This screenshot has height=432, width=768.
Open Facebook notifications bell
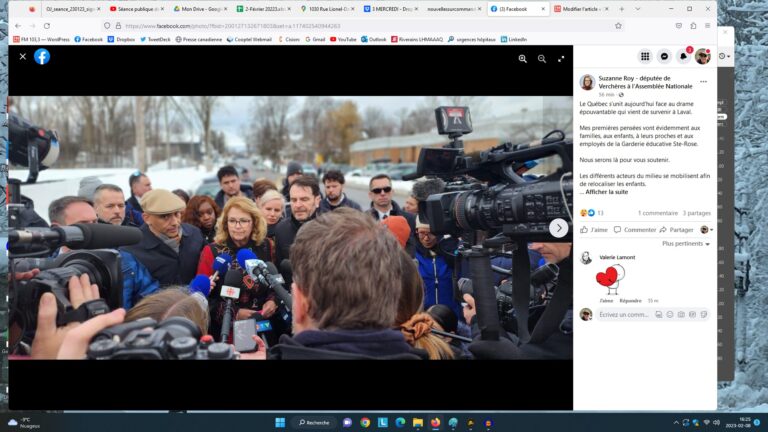[x=683, y=57]
